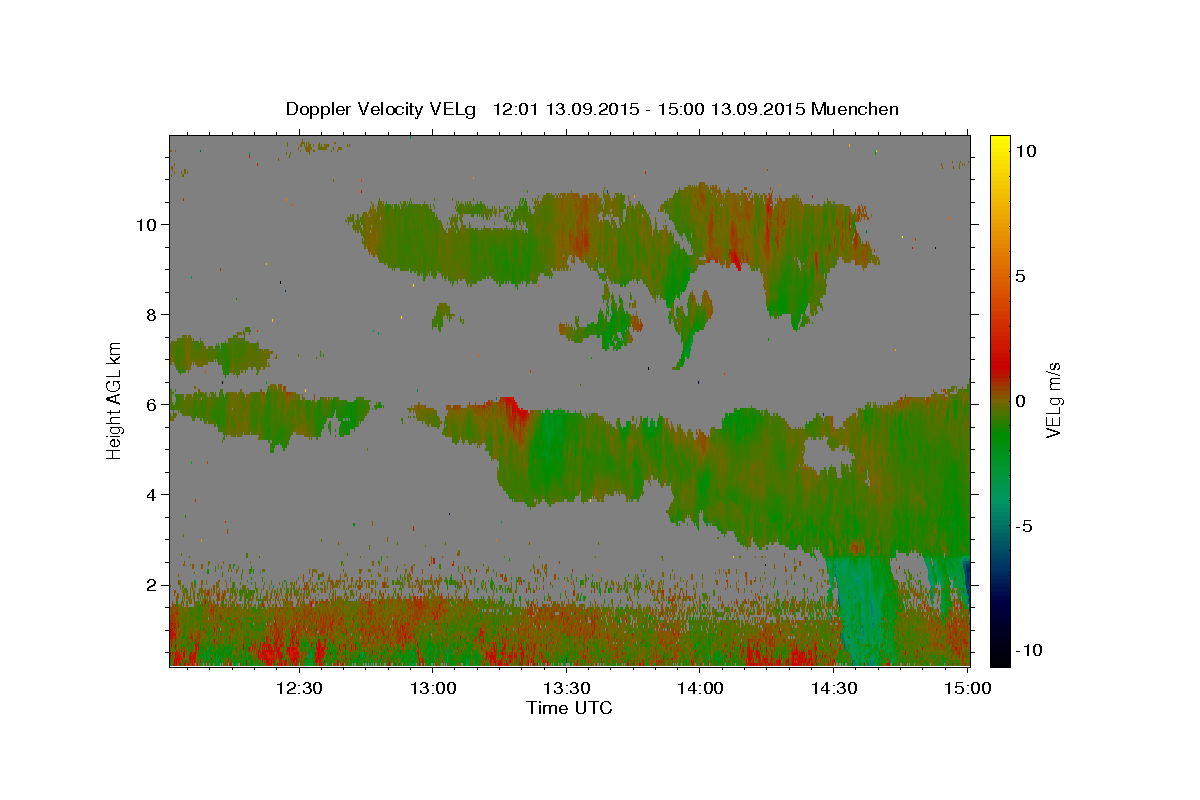Click the colorbar value 10 label
Screen dimensions: 1200x800
pyautogui.click(x=1025, y=151)
